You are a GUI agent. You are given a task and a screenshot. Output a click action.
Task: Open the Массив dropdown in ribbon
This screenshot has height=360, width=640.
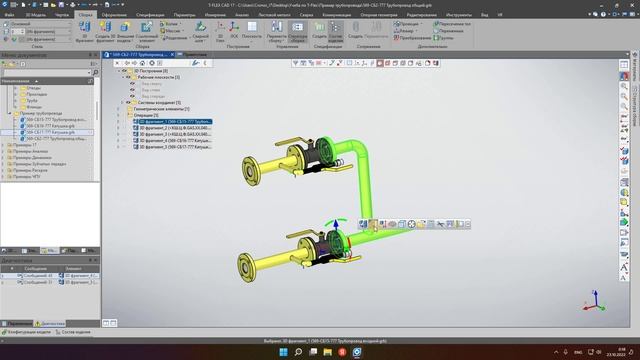click(183, 31)
